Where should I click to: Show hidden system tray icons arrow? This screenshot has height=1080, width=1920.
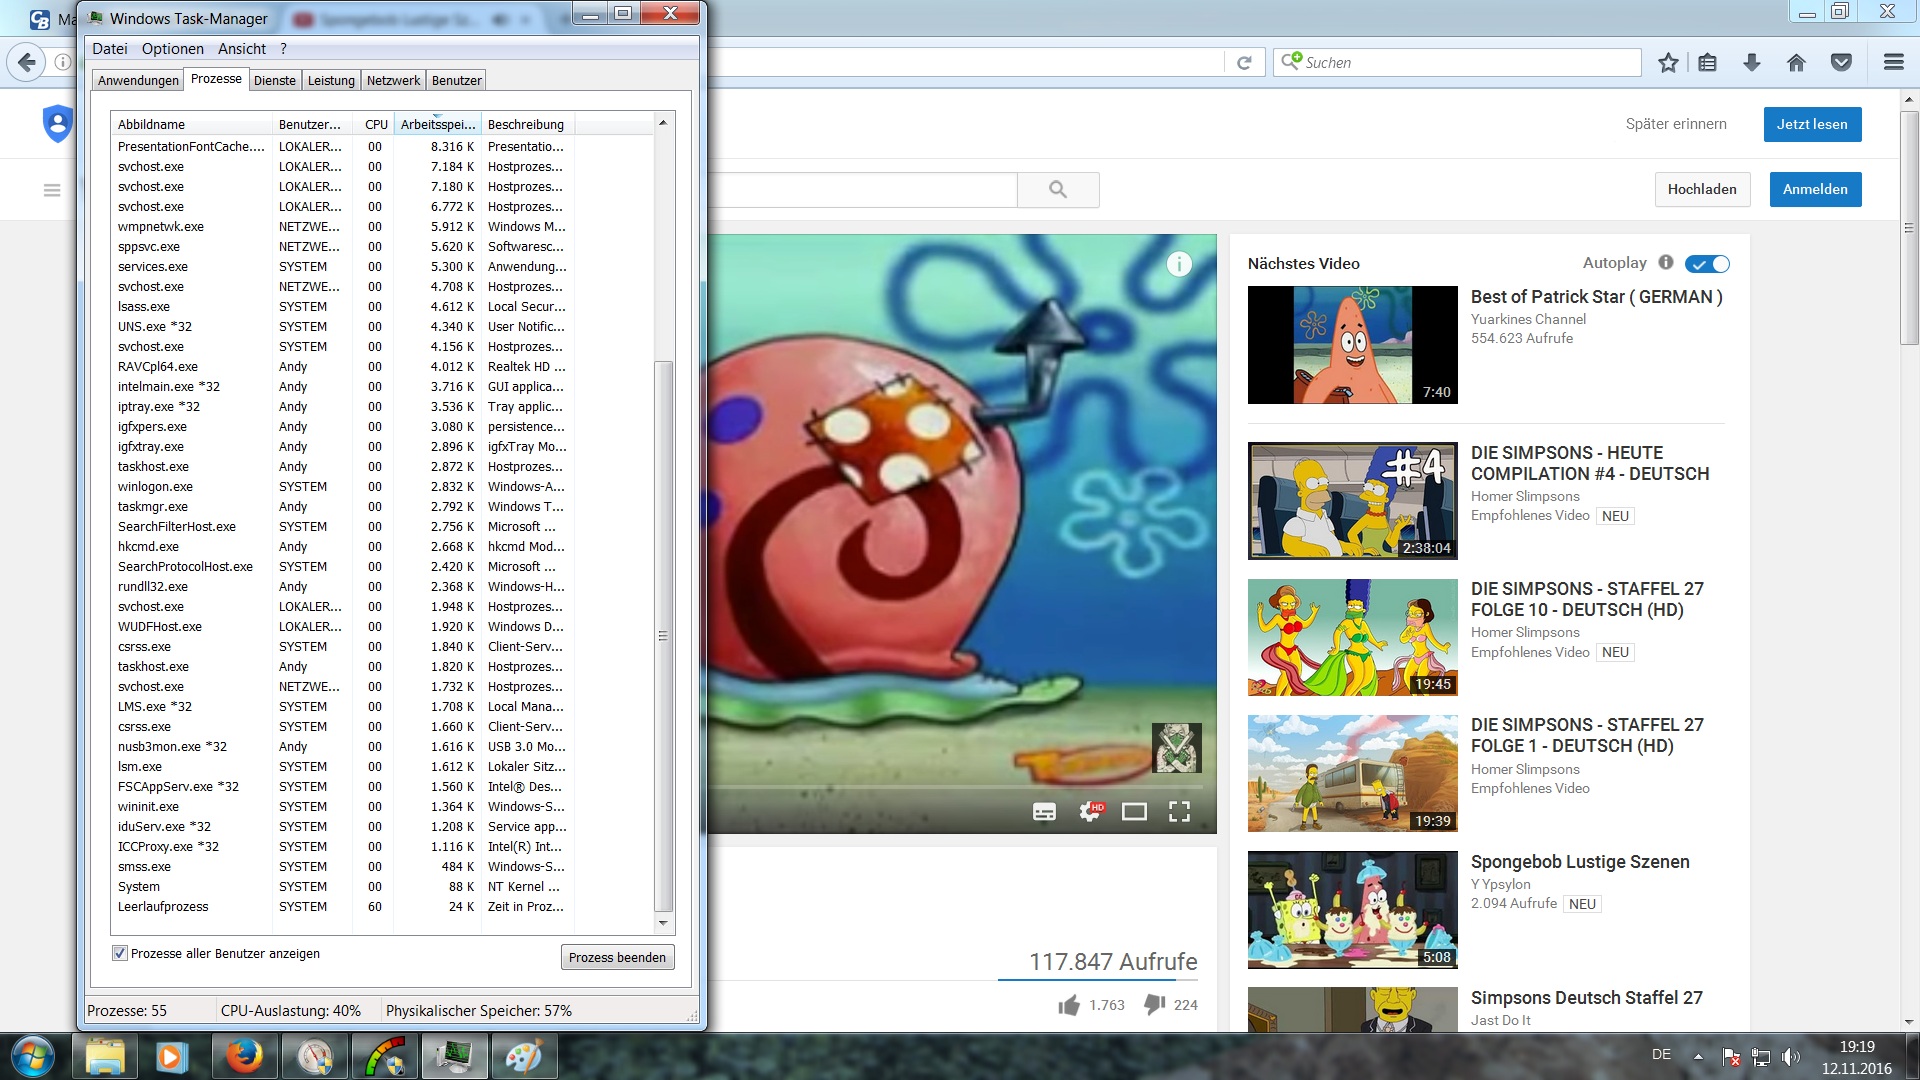click(x=1698, y=1056)
